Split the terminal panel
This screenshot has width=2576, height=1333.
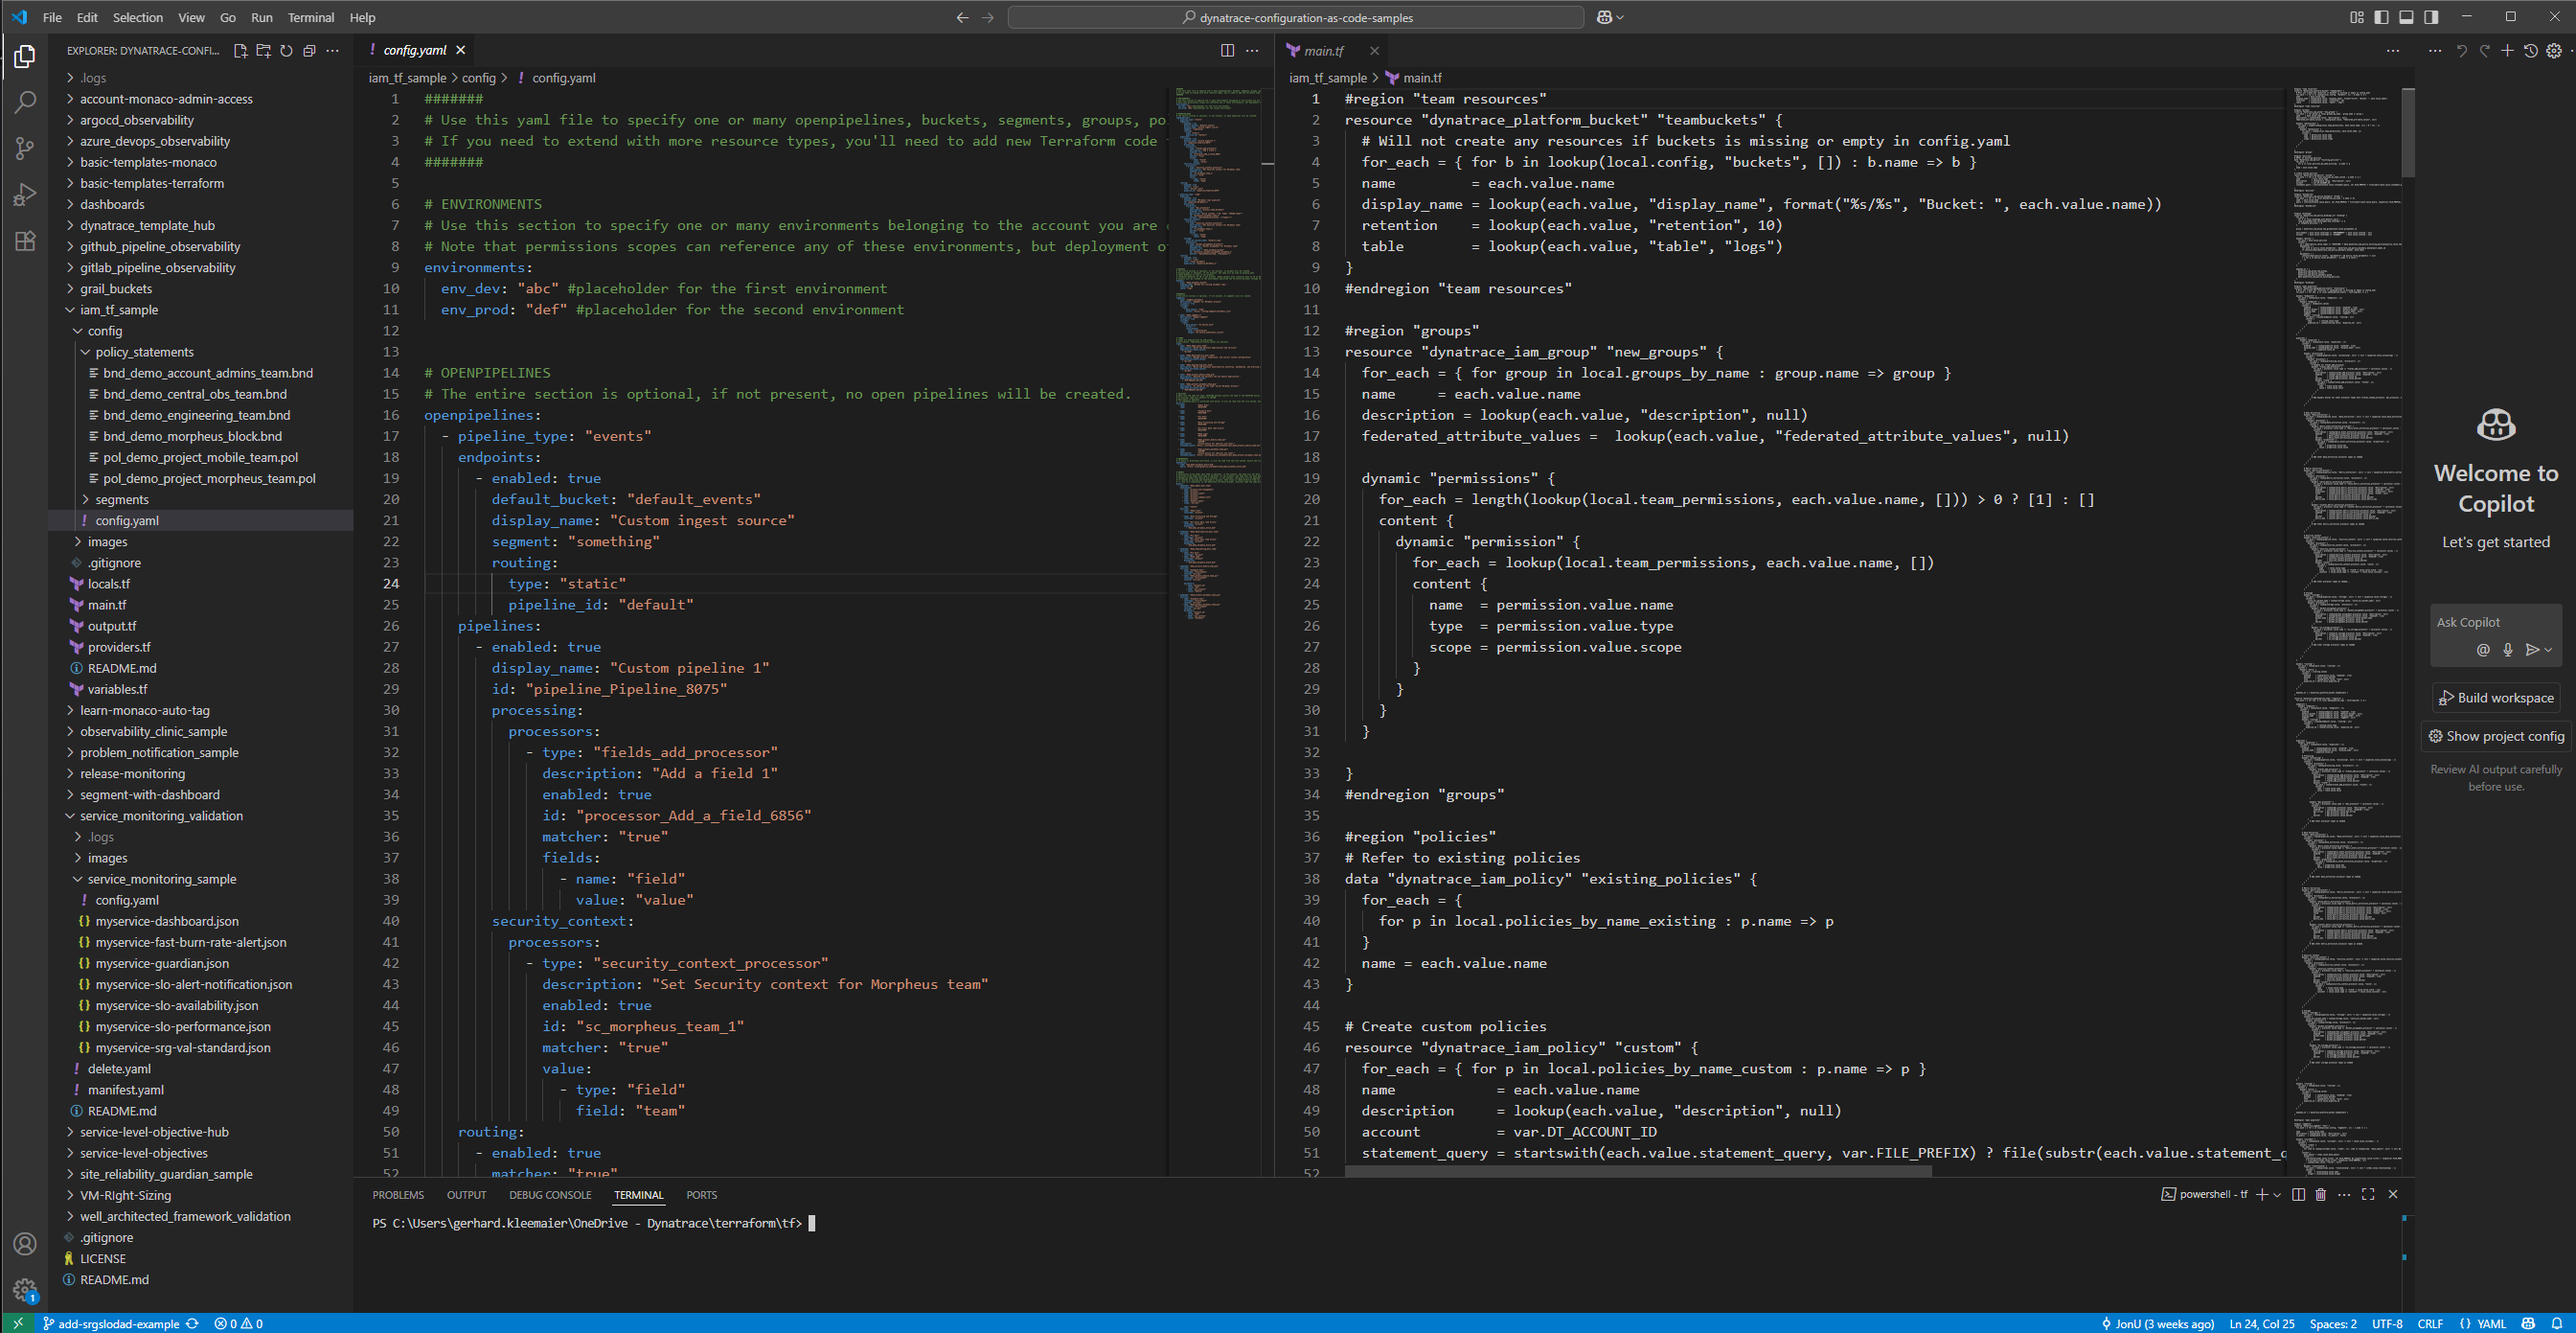coord(2298,1194)
